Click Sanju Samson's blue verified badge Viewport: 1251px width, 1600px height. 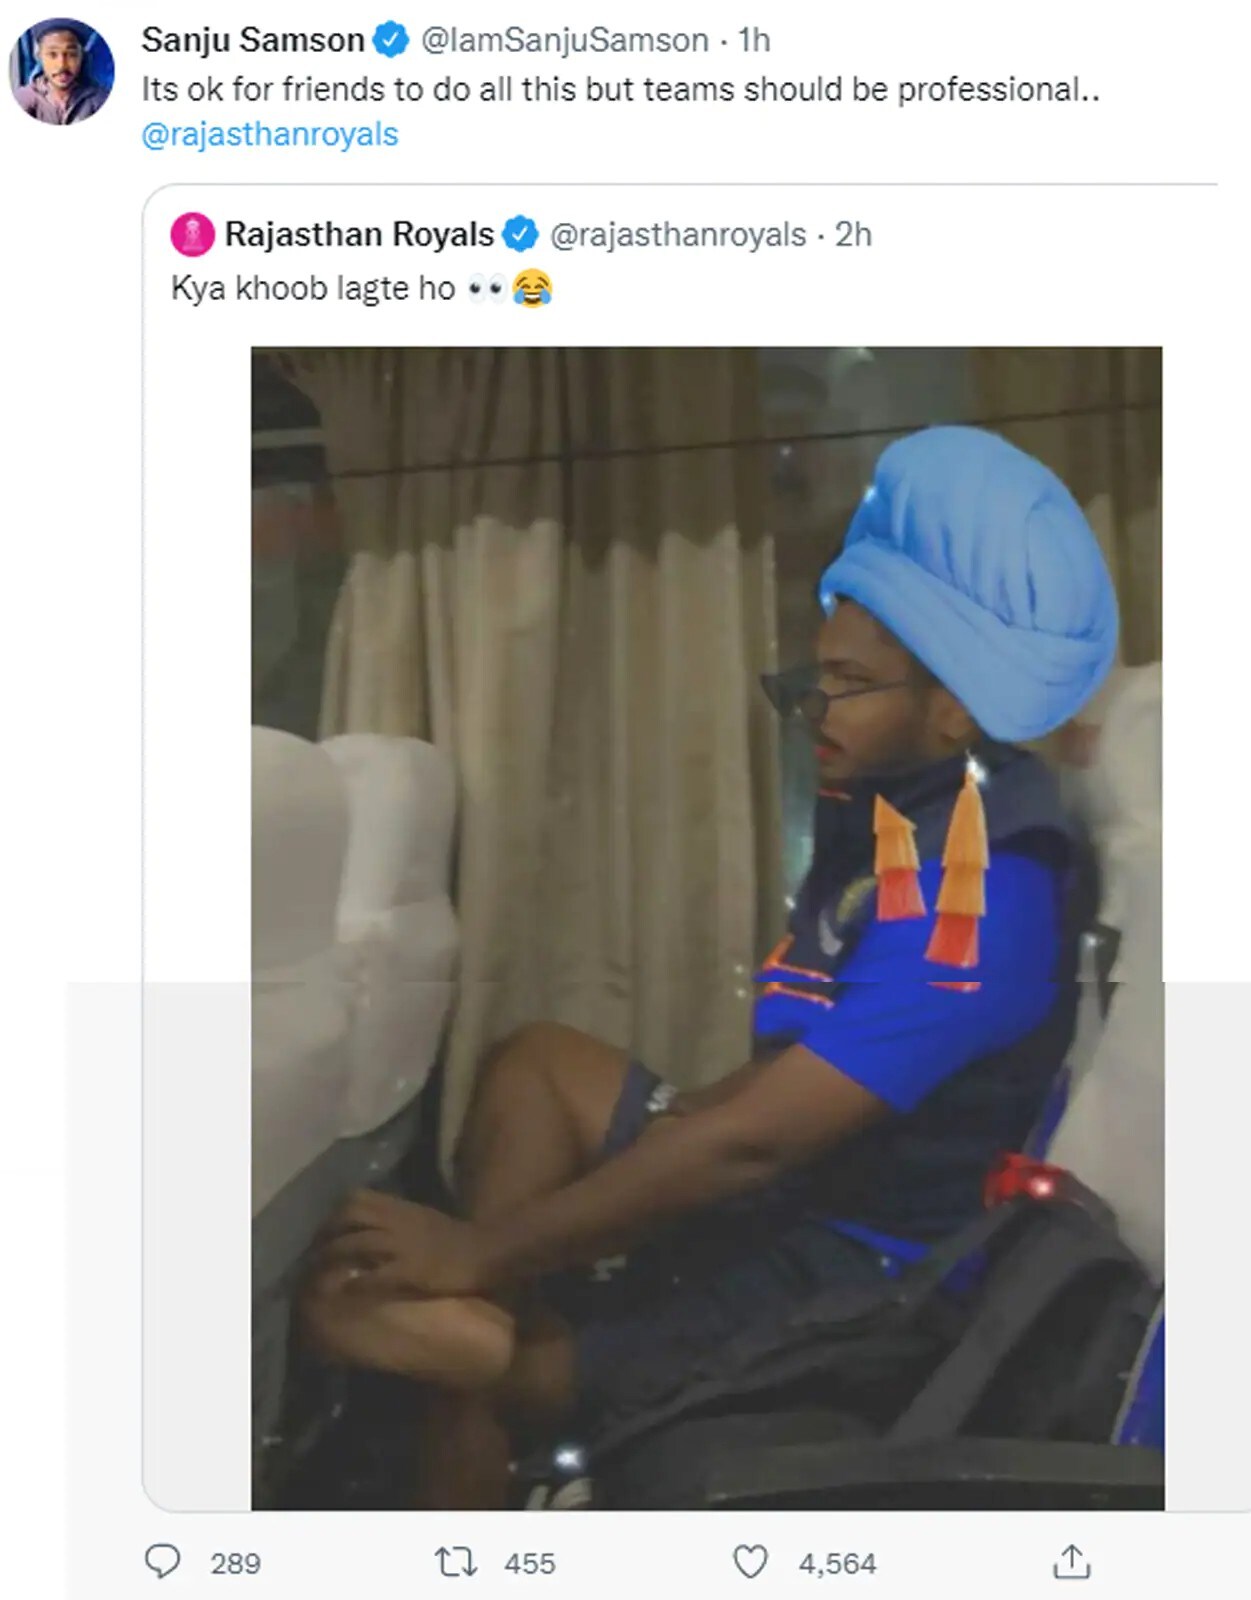[390, 40]
